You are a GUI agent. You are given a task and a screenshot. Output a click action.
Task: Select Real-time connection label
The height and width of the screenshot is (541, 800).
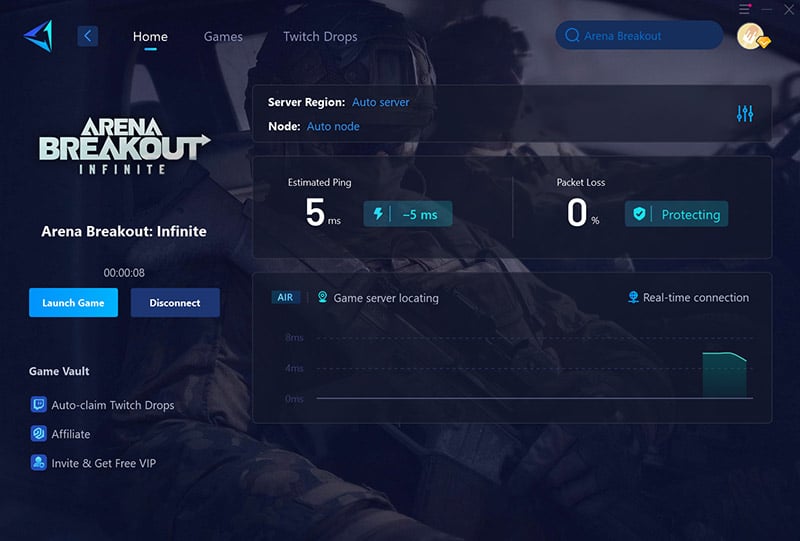(696, 298)
